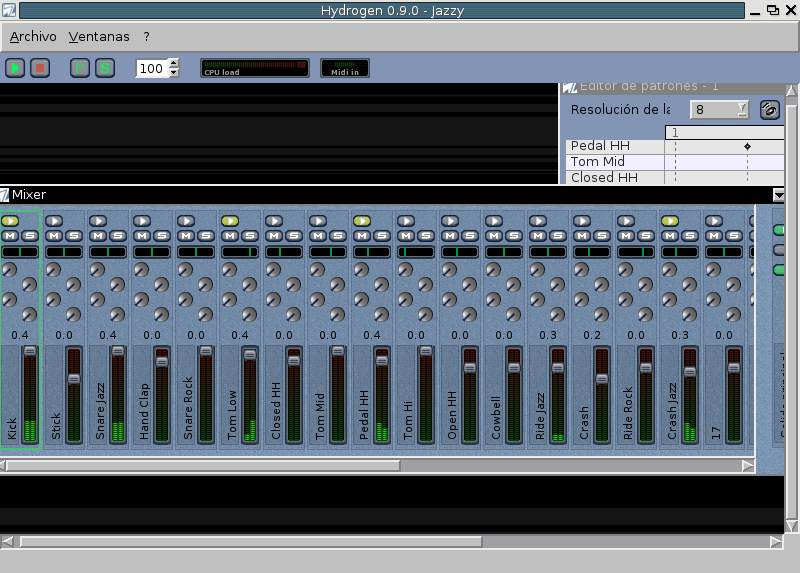
Task: Select the Tom Mid row in pattern editor
Action: pos(615,162)
